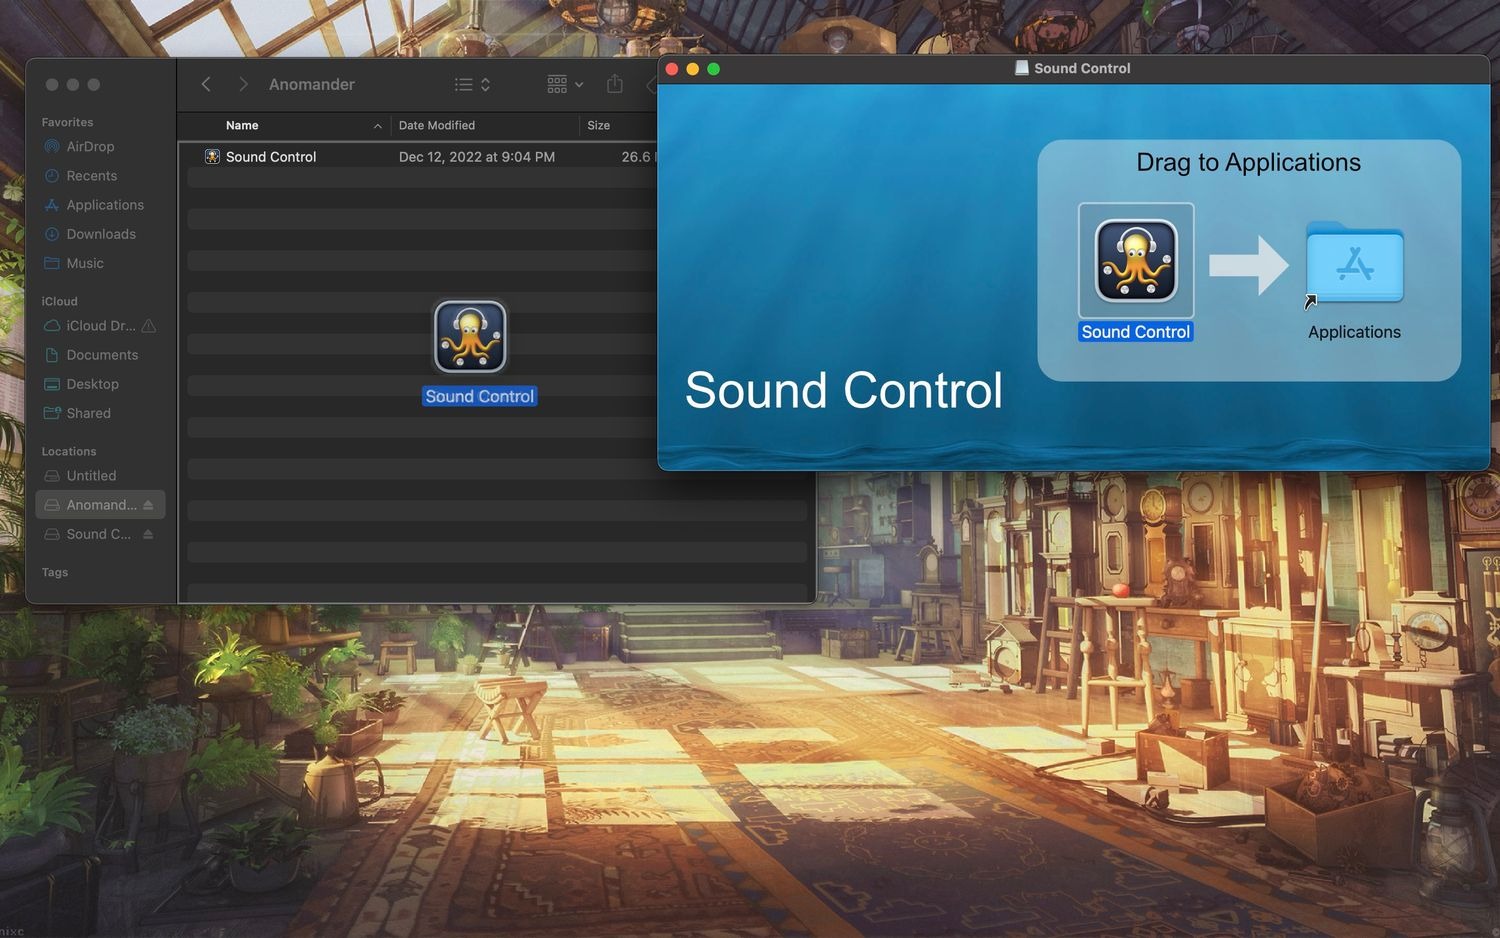Click the Anomander title in the Finder toolbar
This screenshot has width=1500, height=938.
(312, 85)
